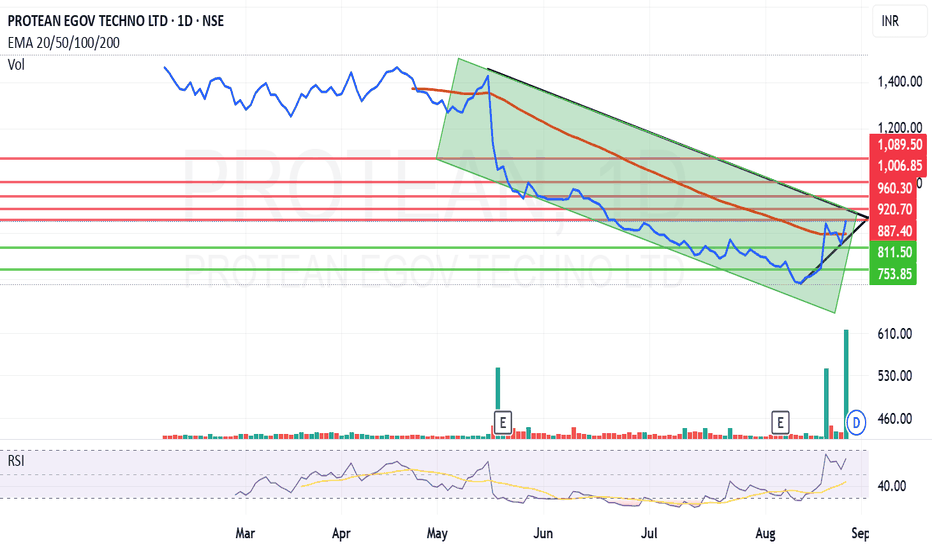The width and height of the screenshot is (932, 550).
Task: Click the 1,200.00 price axis label
Action: point(900,127)
